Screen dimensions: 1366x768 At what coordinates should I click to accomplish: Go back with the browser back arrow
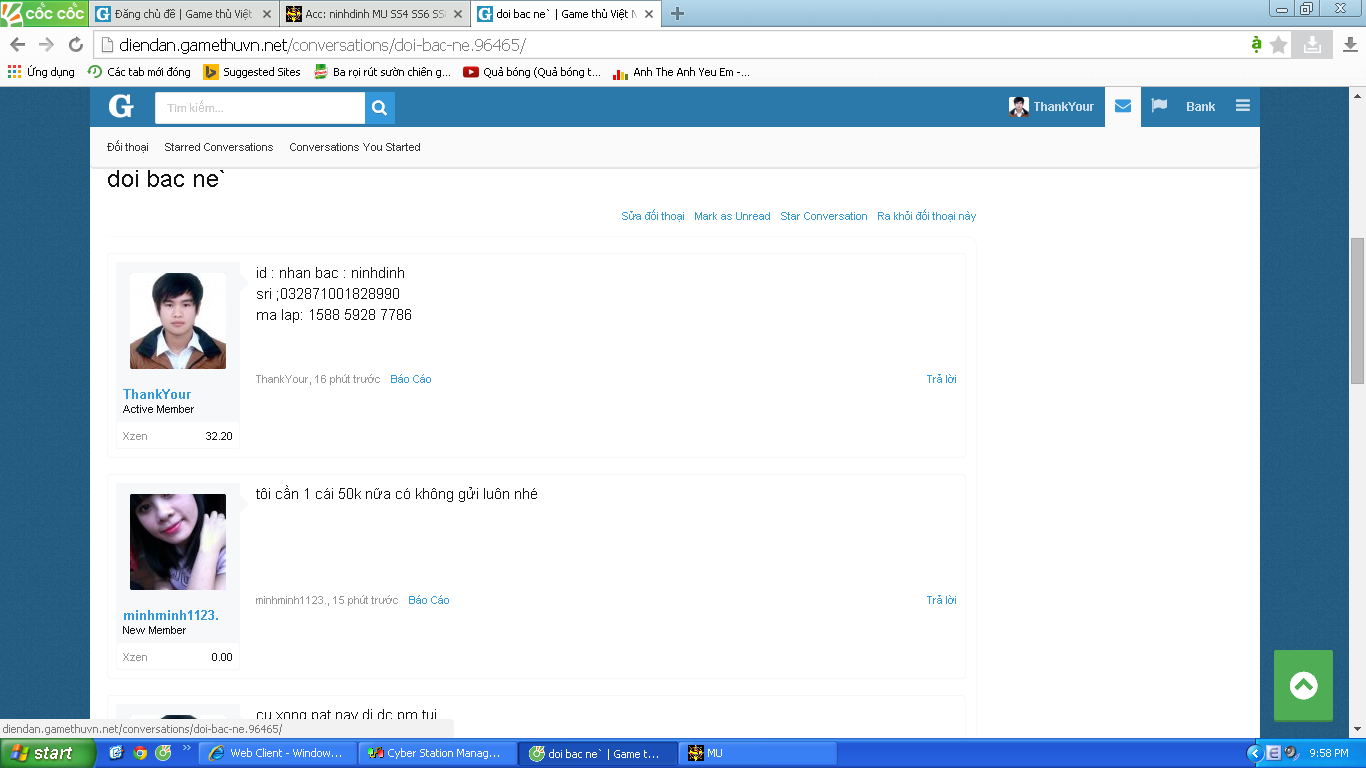pos(17,45)
